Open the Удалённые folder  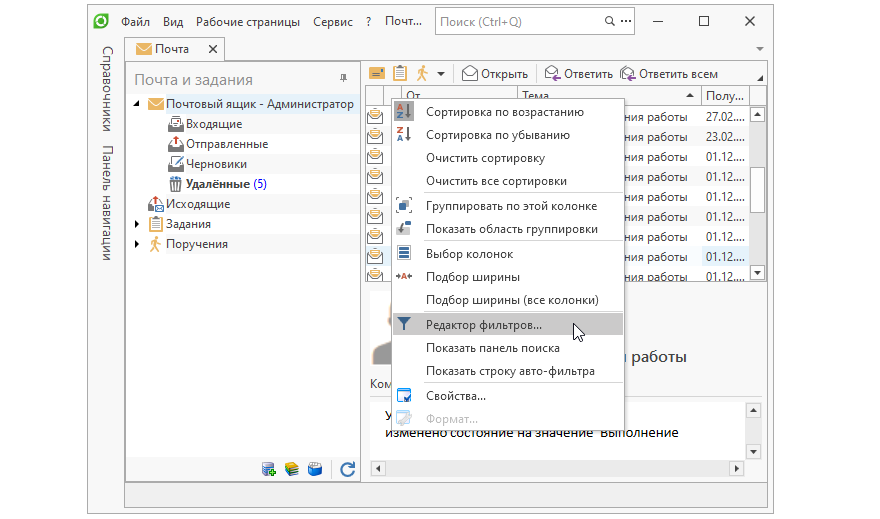click(218, 184)
